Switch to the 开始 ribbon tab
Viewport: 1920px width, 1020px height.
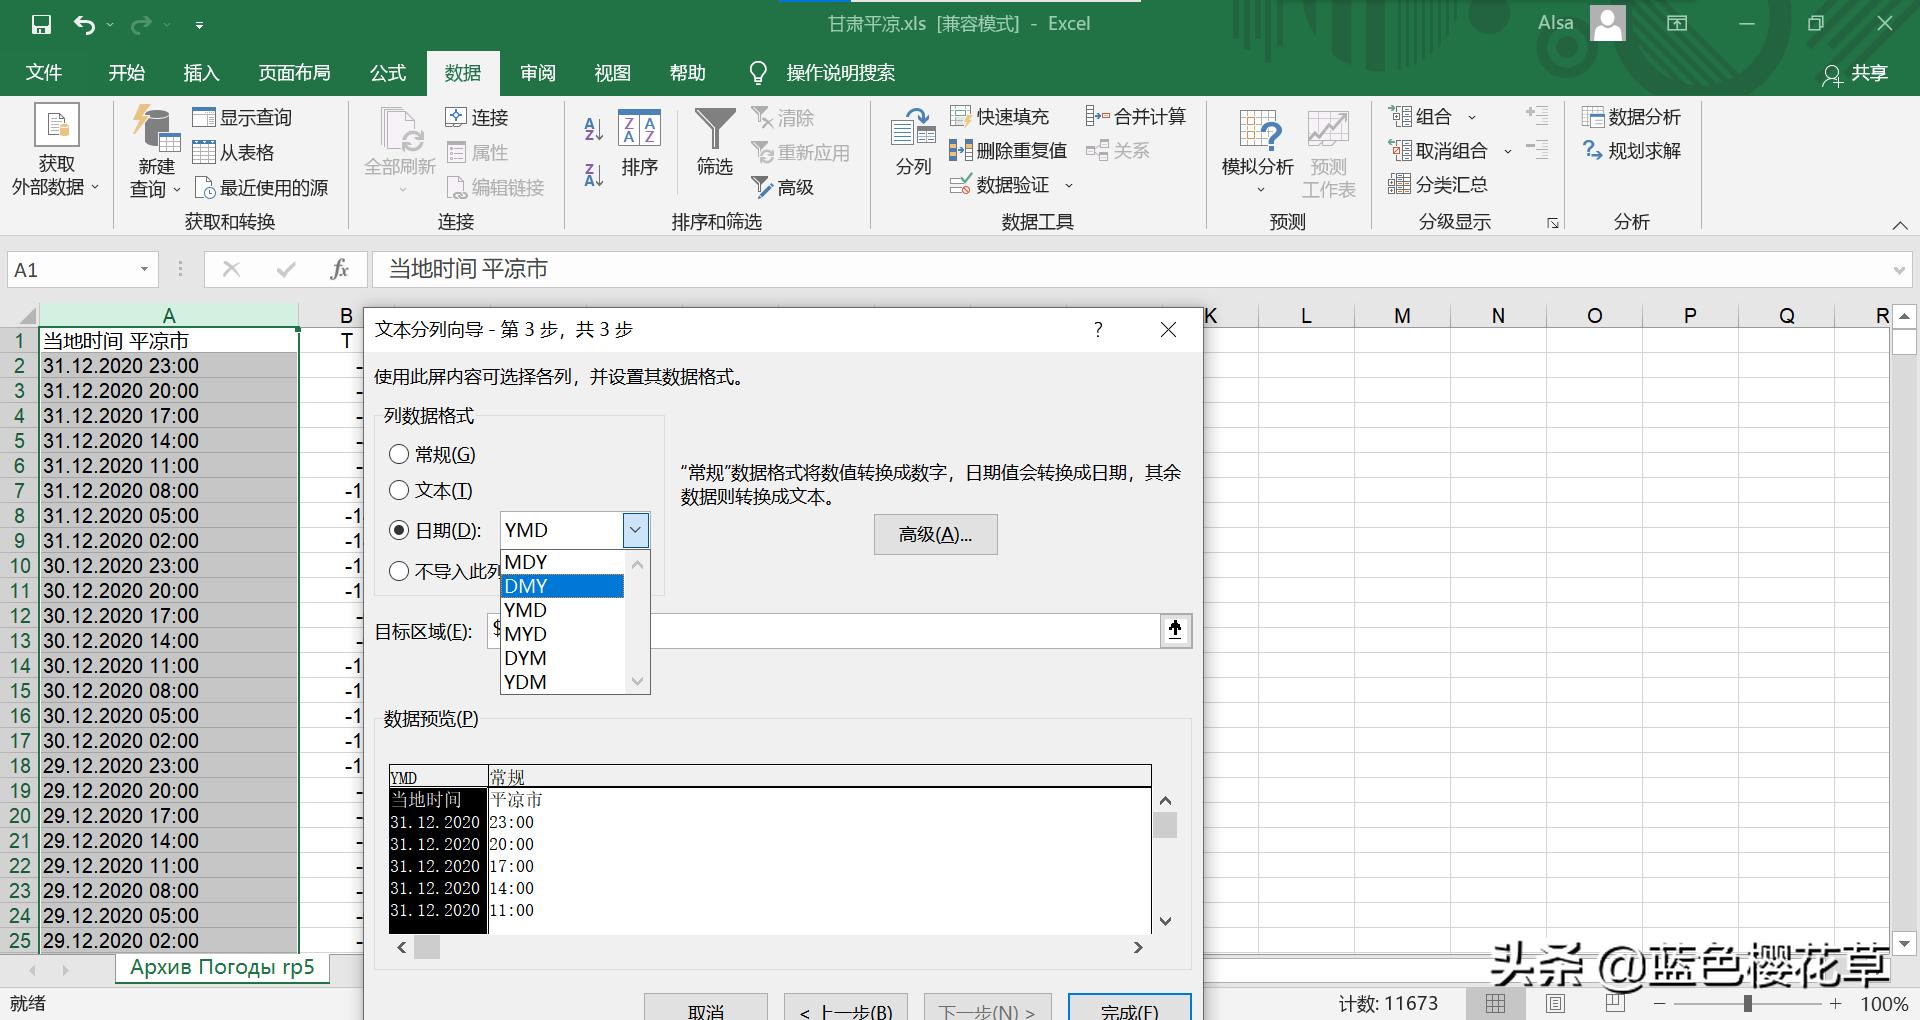coord(125,72)
